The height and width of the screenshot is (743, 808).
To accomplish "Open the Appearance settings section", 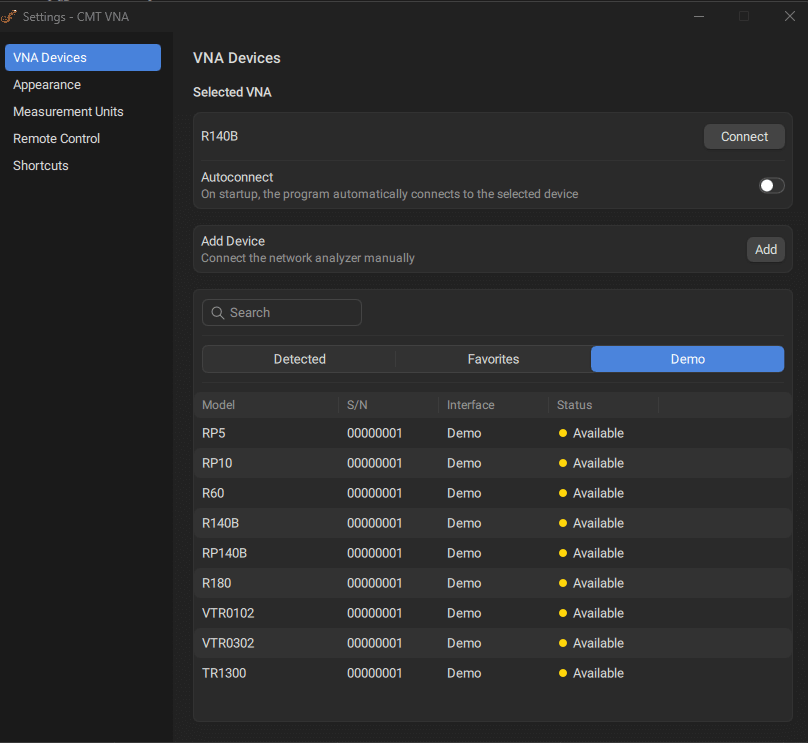I will (x=47, y=85).
